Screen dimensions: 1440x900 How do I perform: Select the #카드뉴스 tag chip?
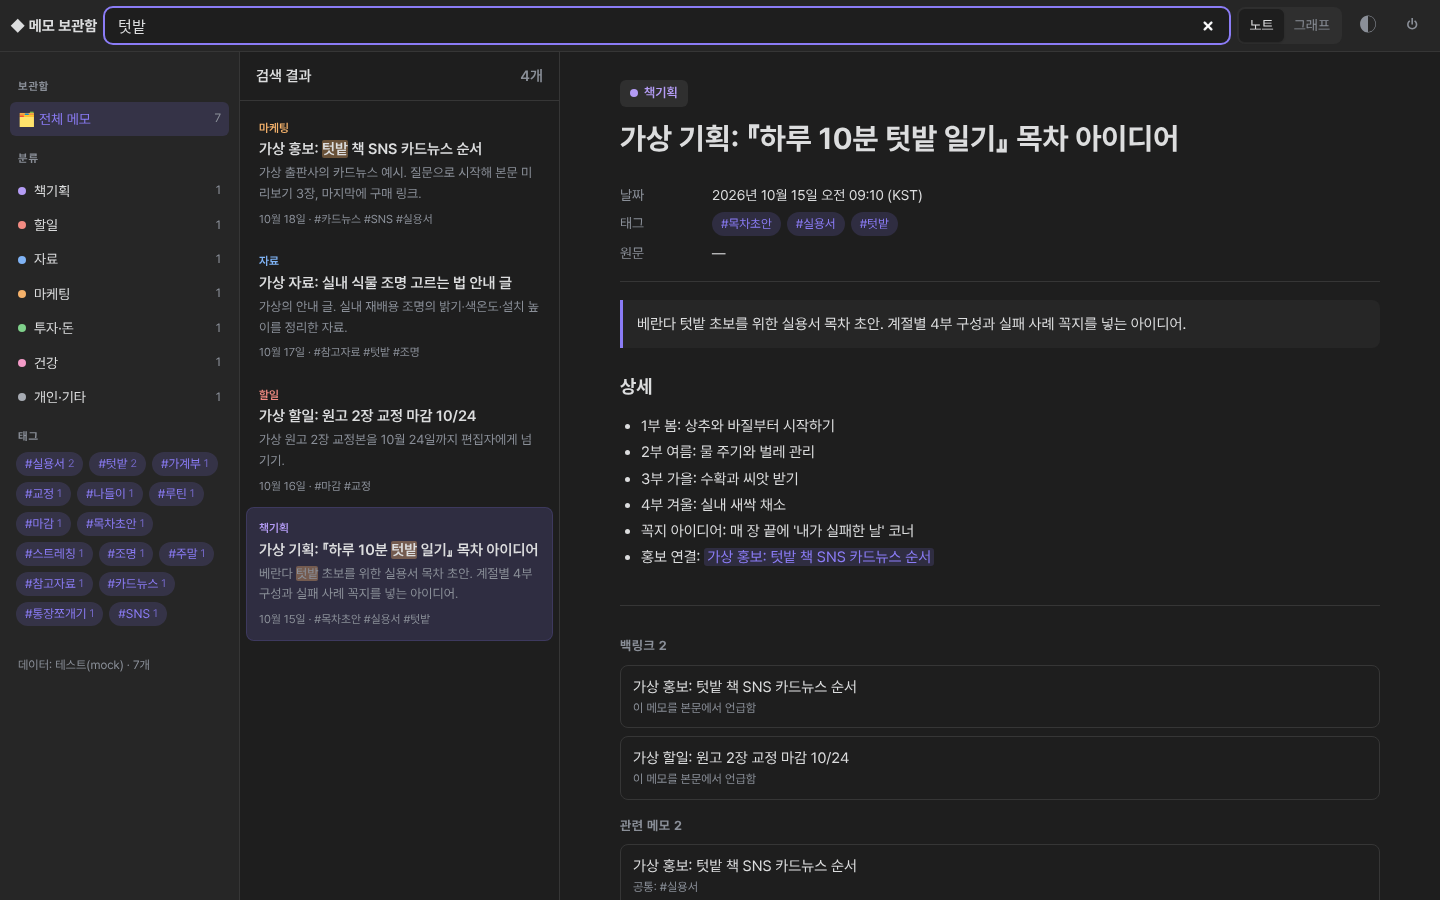point(137,584)
